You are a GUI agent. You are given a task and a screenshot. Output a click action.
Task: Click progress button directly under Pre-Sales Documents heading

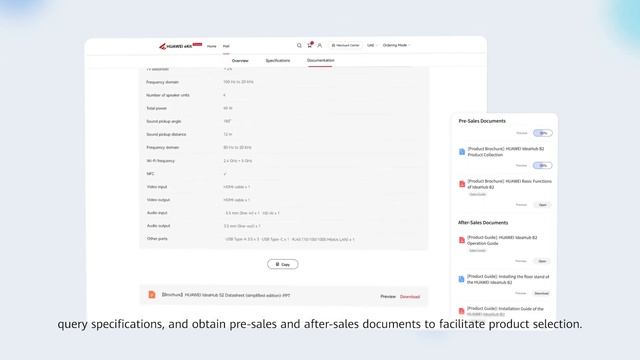542,133
